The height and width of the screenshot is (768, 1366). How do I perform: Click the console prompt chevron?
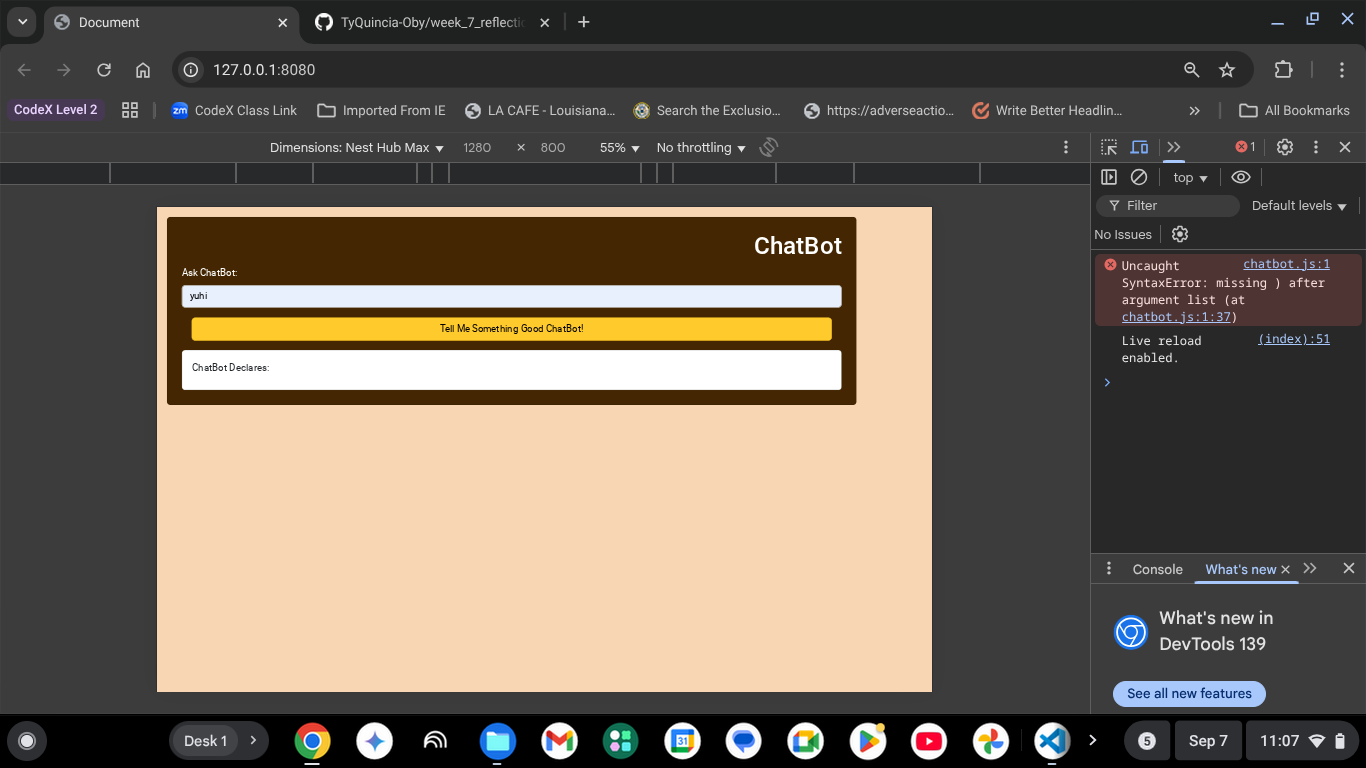coord(1107,382)
